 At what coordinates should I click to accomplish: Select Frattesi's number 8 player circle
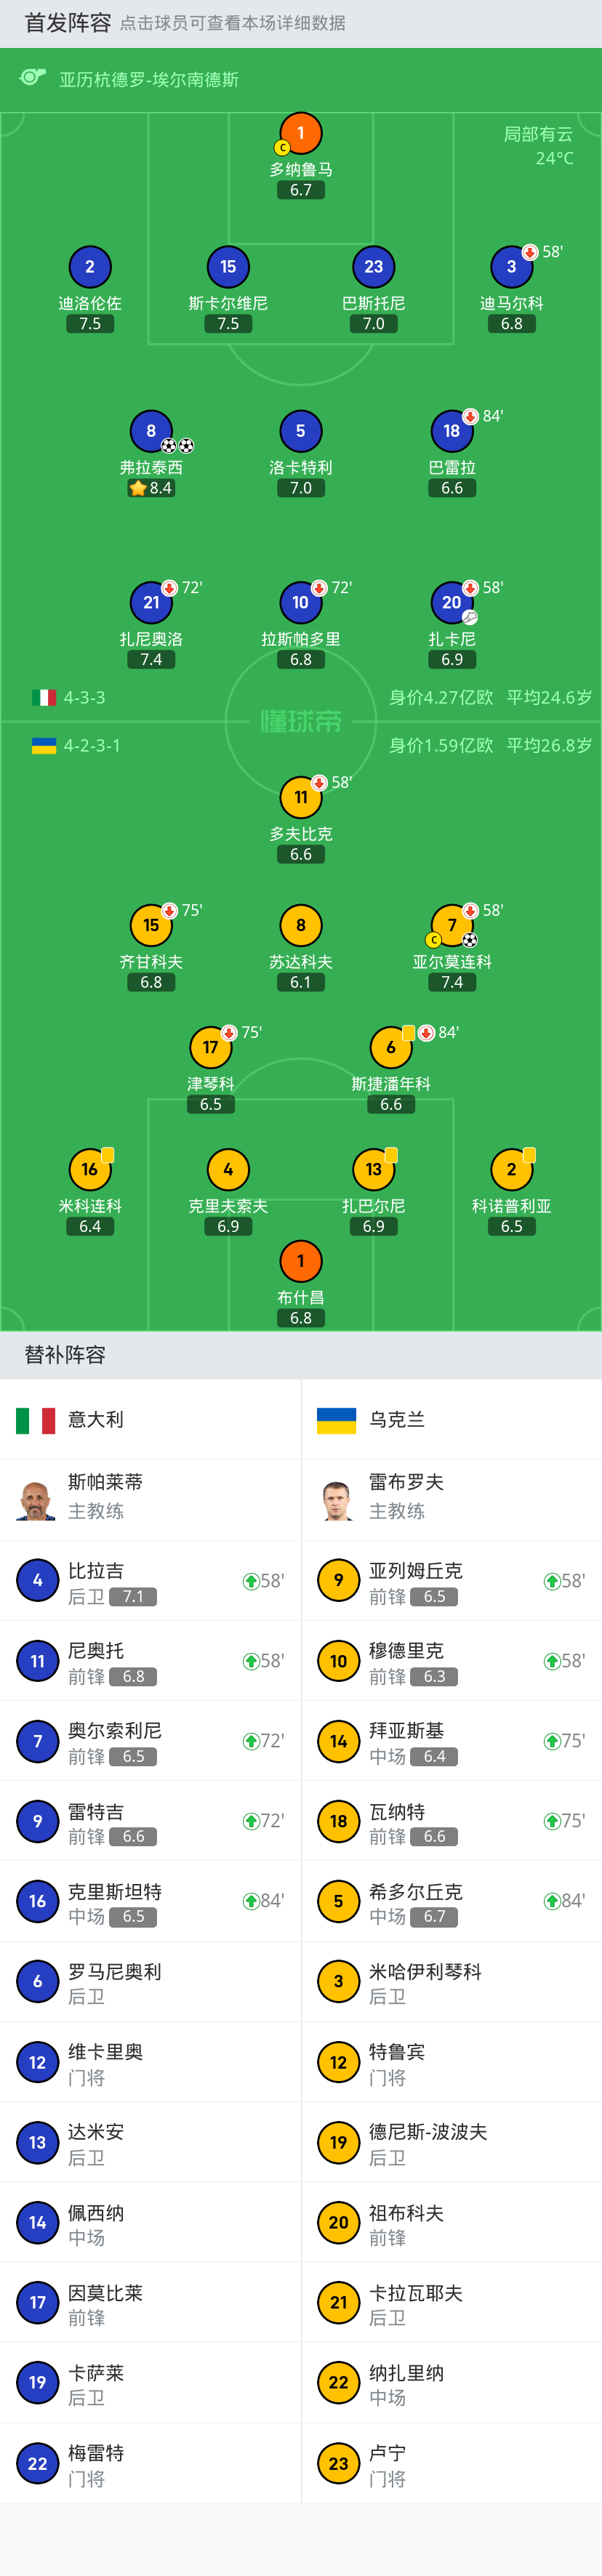pos(151,431)
